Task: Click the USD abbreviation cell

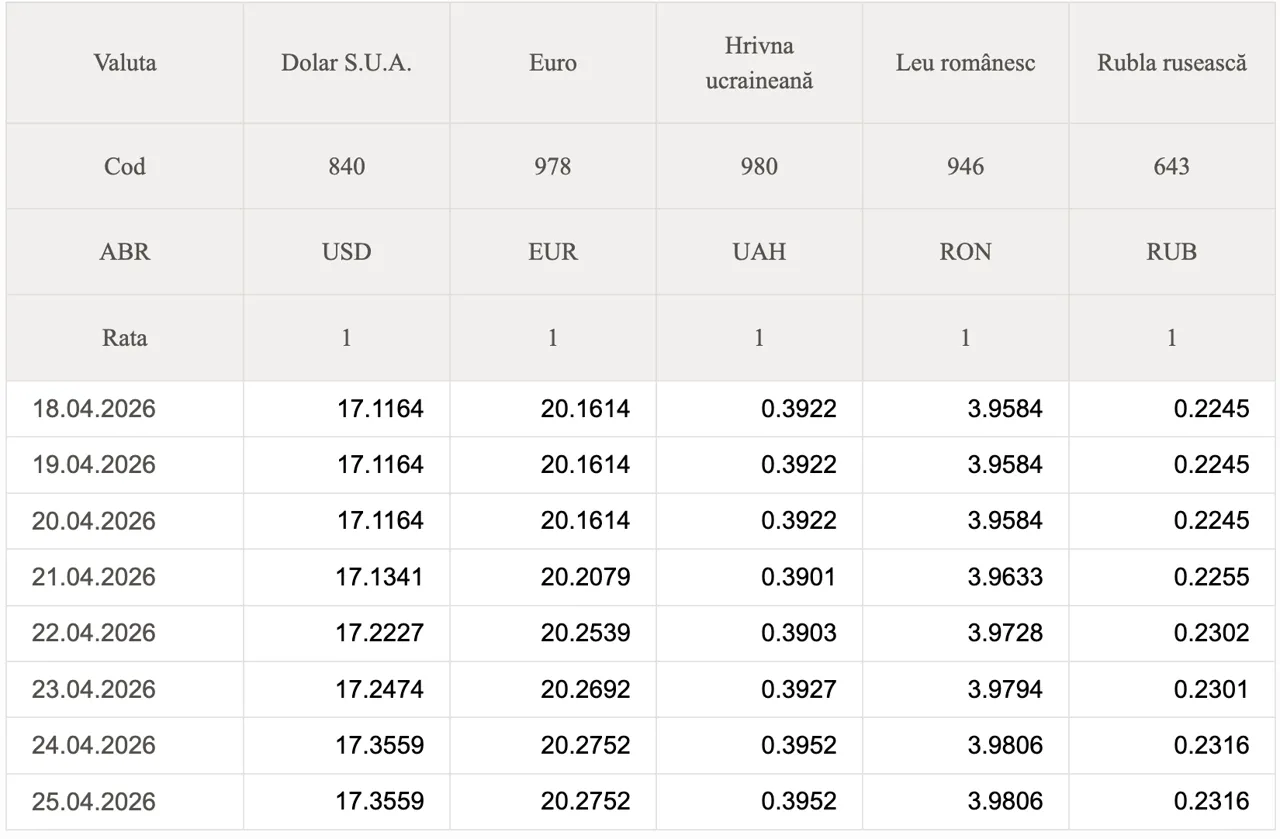Action: pos(346,252)
